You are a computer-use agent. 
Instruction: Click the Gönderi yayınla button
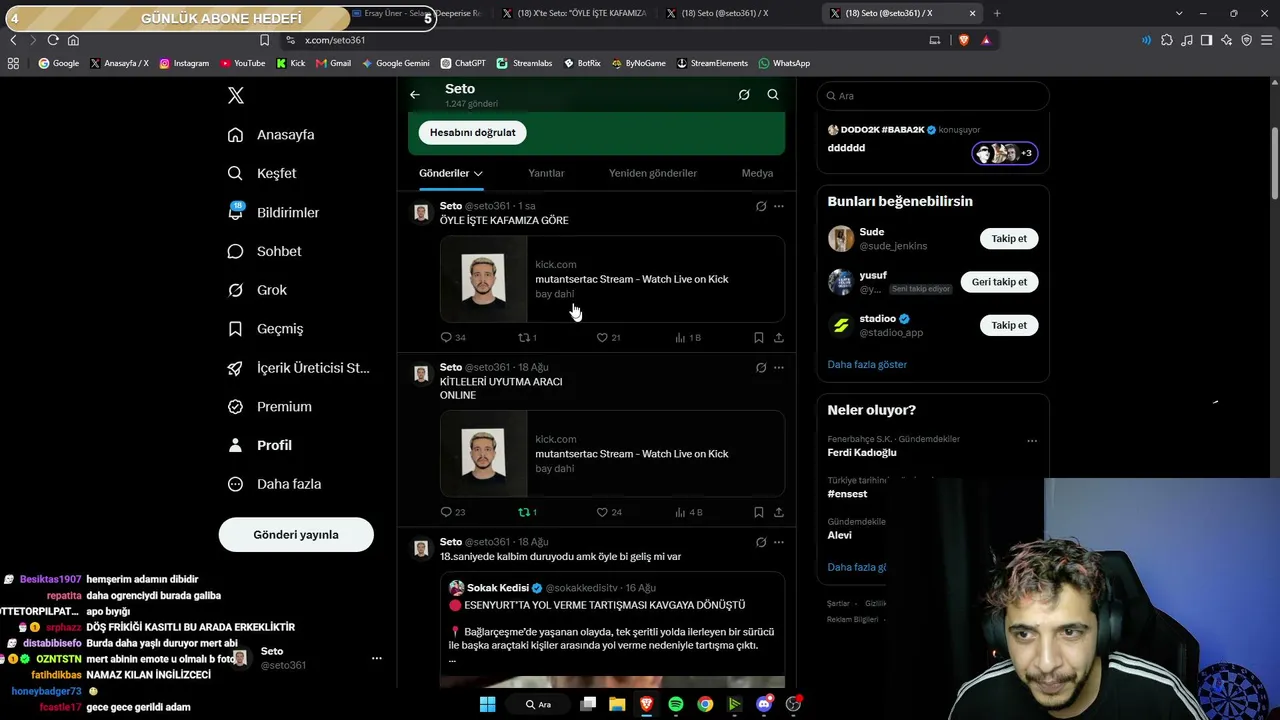pos(296,535)
